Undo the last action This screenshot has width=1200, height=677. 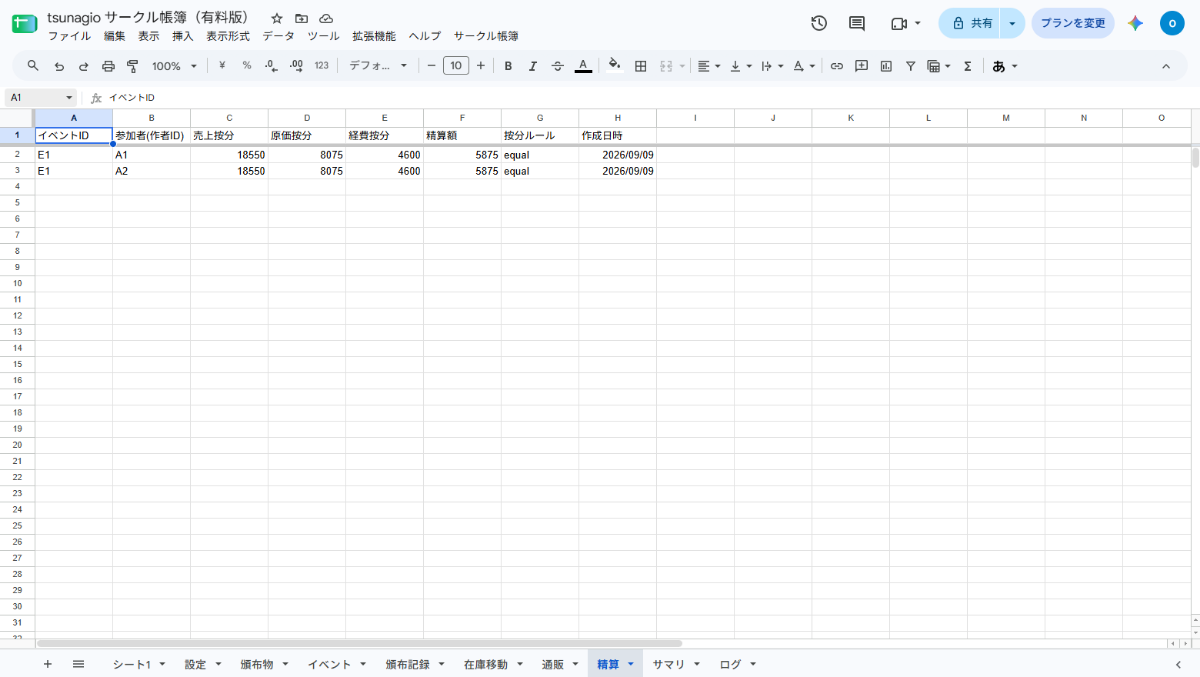tap(59, 66)
